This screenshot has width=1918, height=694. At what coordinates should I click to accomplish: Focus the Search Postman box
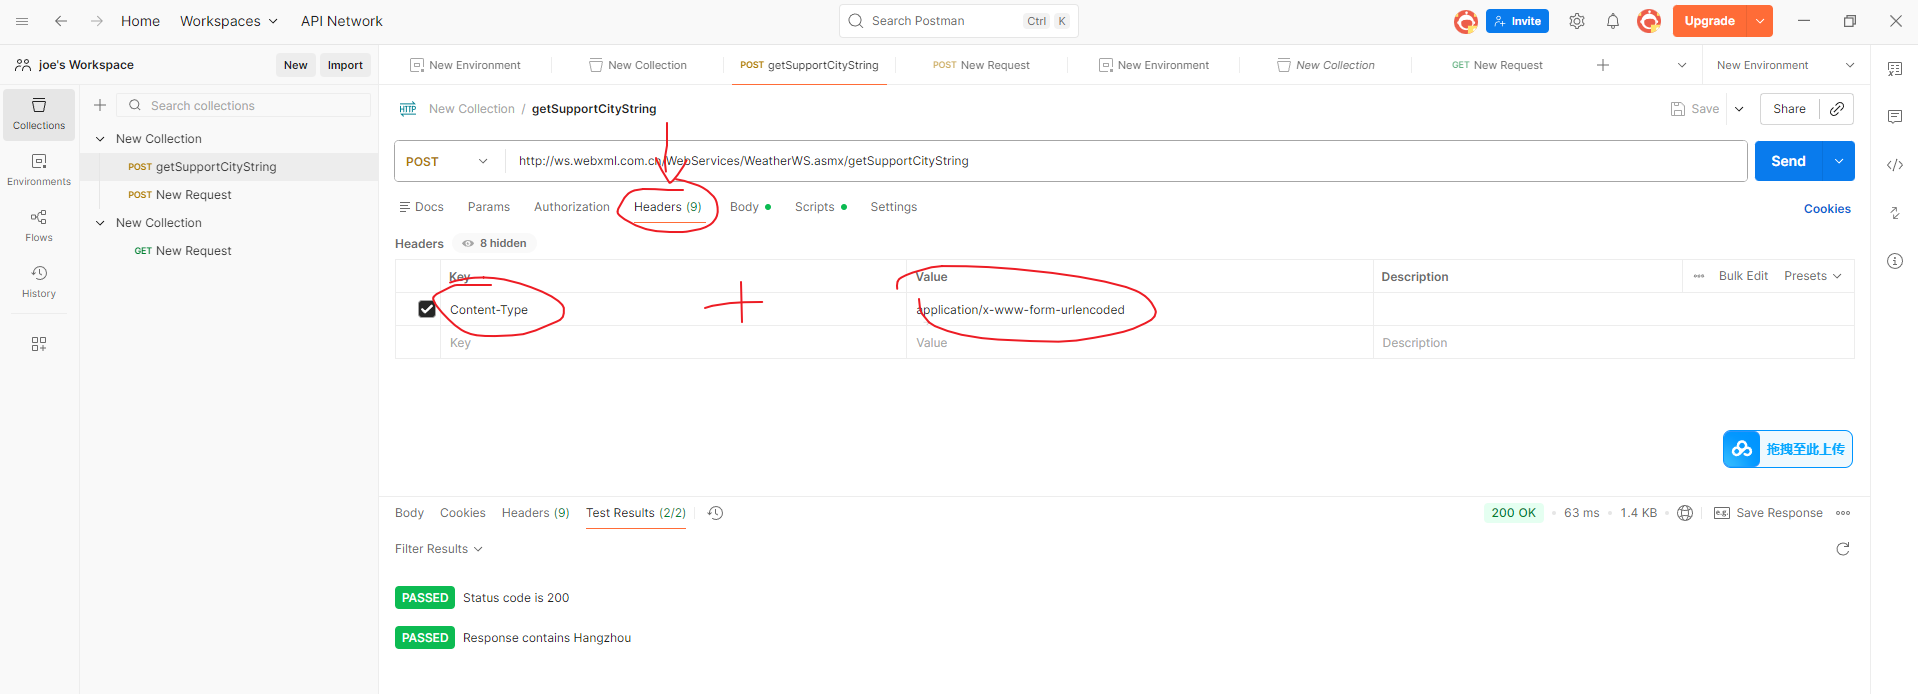958,21
